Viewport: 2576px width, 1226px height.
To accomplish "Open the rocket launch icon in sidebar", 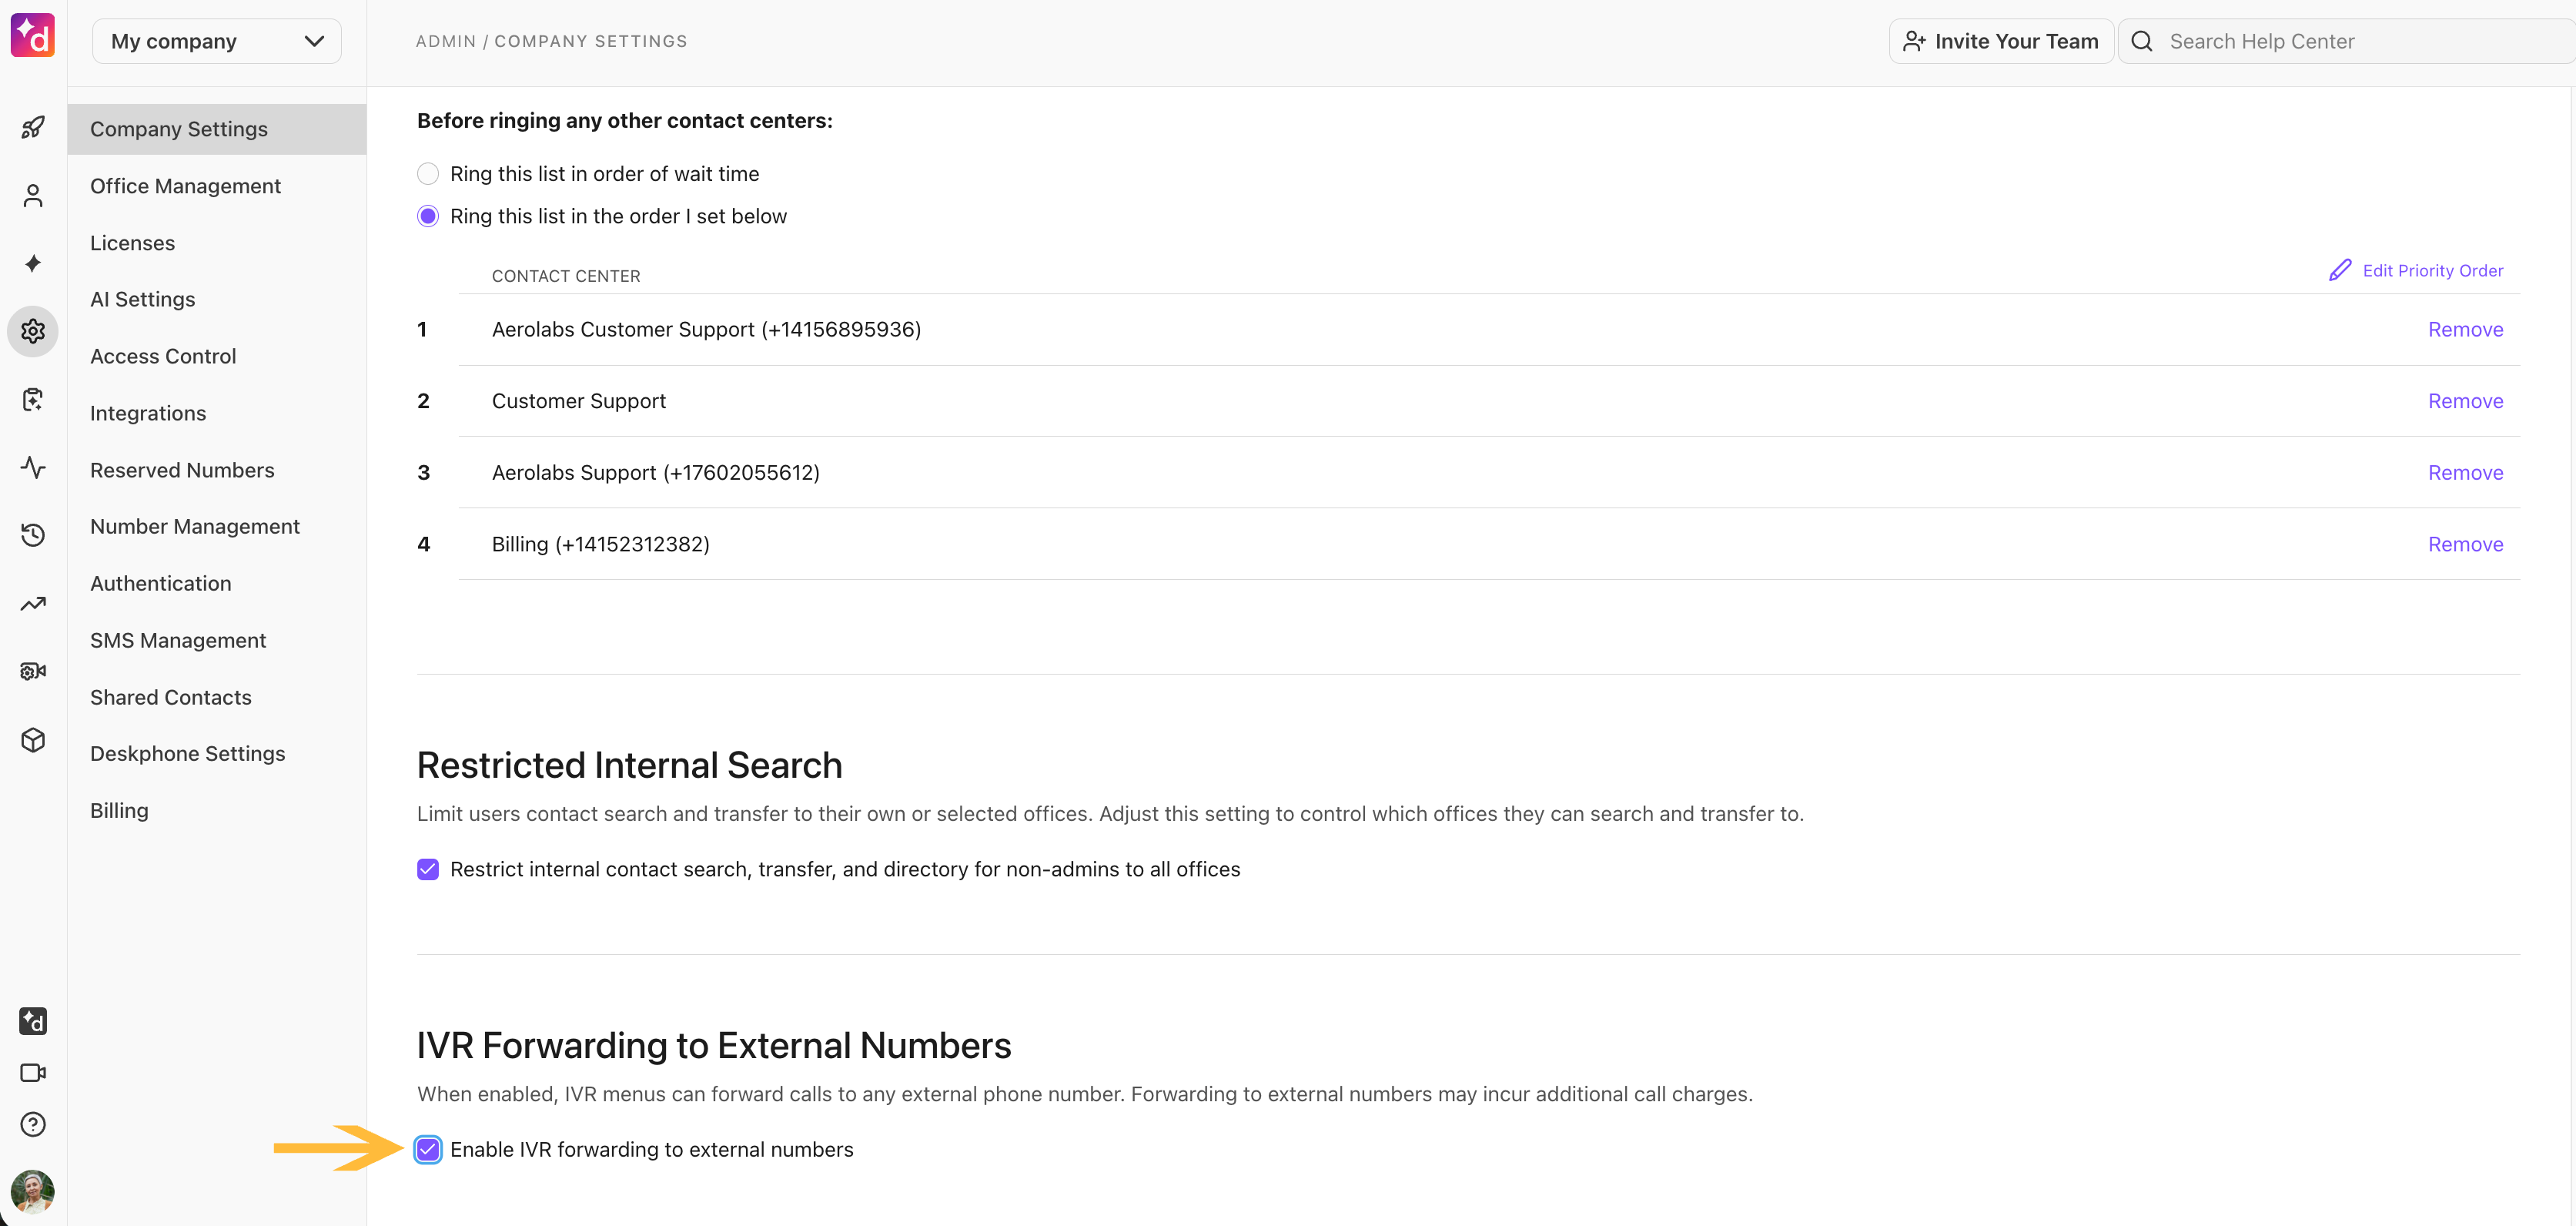I will (33, 127).
